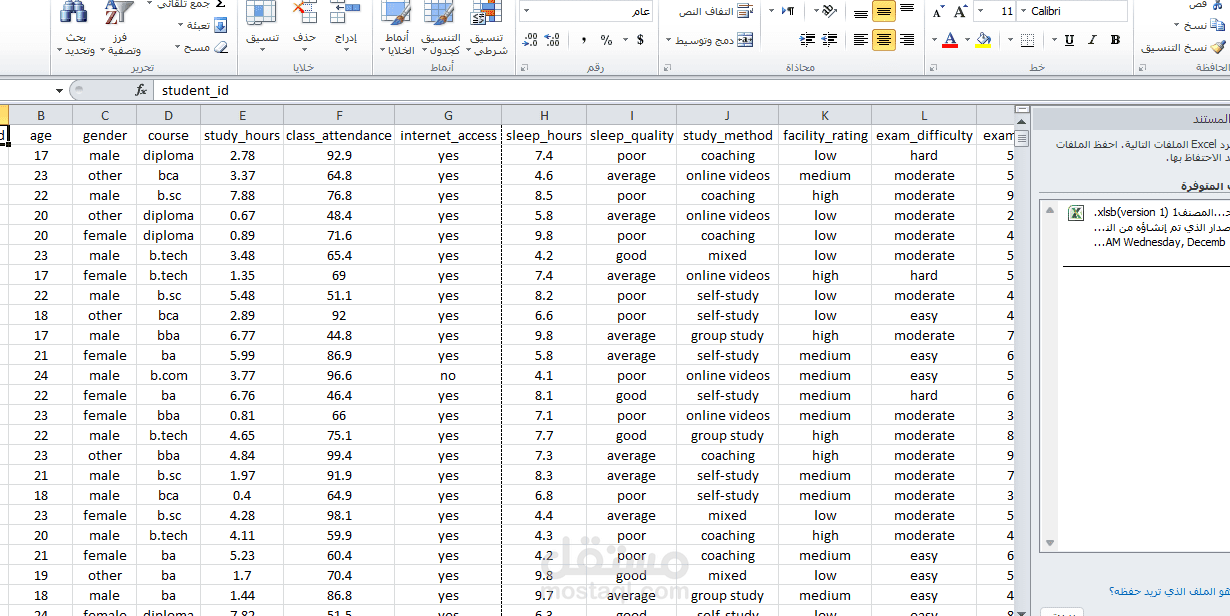Select the exam_difficulty header cell
This screenshot has width=1230, height=616.
point(924,135)
